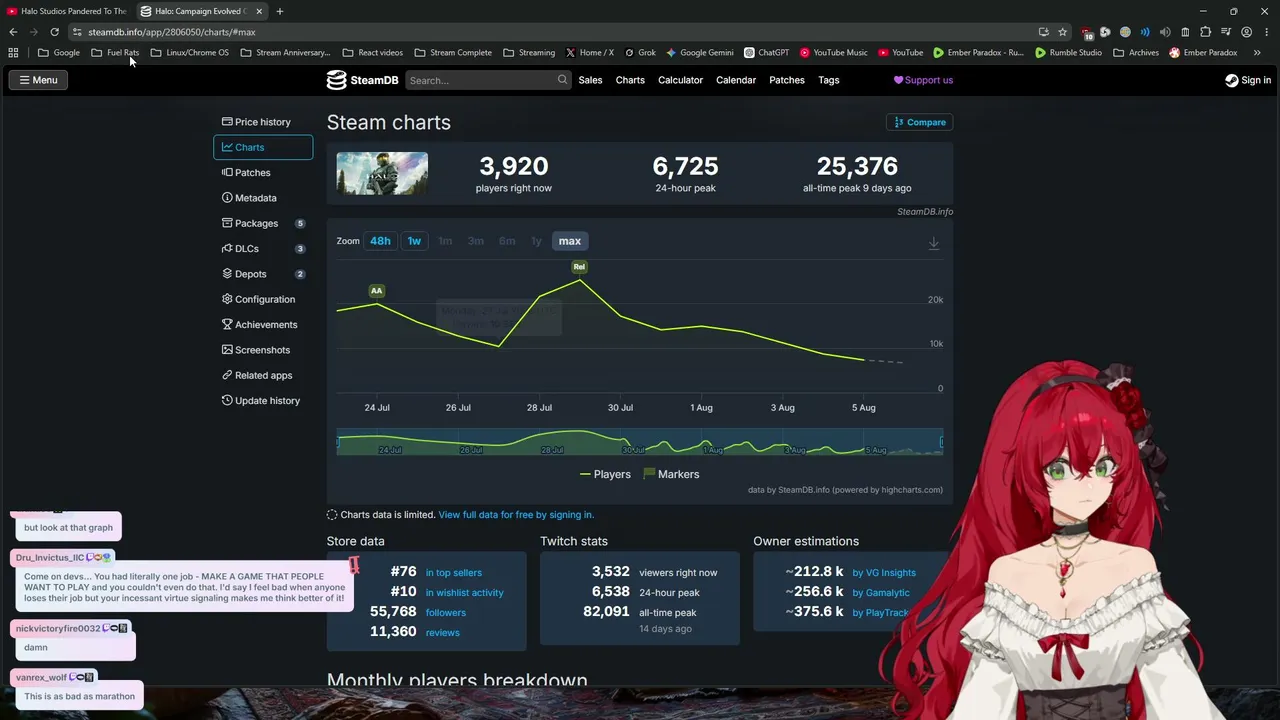1280x720 pixels.
Task: Click the install app icon in address bar
Action: (1043, 32)
